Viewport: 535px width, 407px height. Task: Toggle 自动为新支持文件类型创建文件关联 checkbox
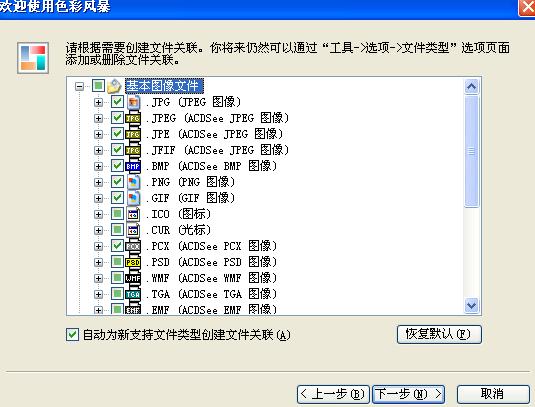tap(72, 335)
